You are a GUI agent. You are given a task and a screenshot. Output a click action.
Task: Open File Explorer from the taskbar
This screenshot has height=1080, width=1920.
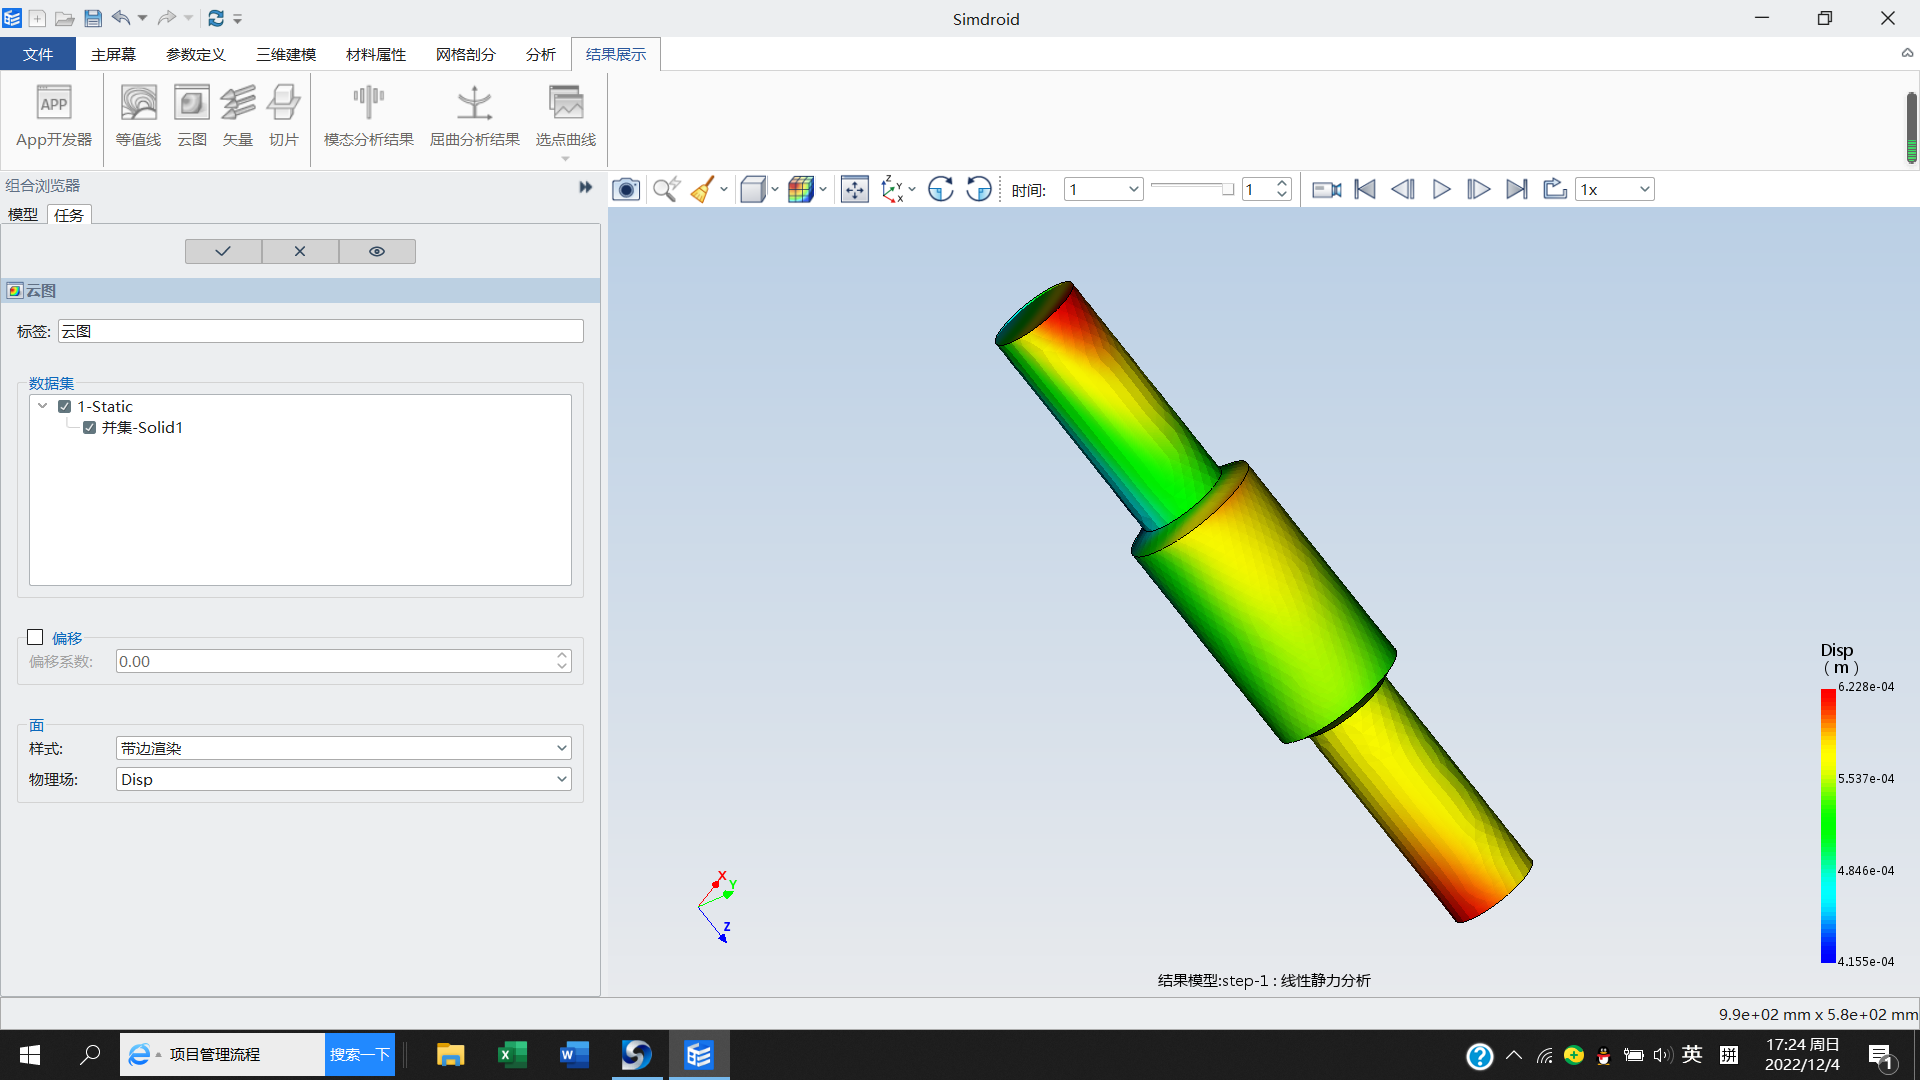450,1055
